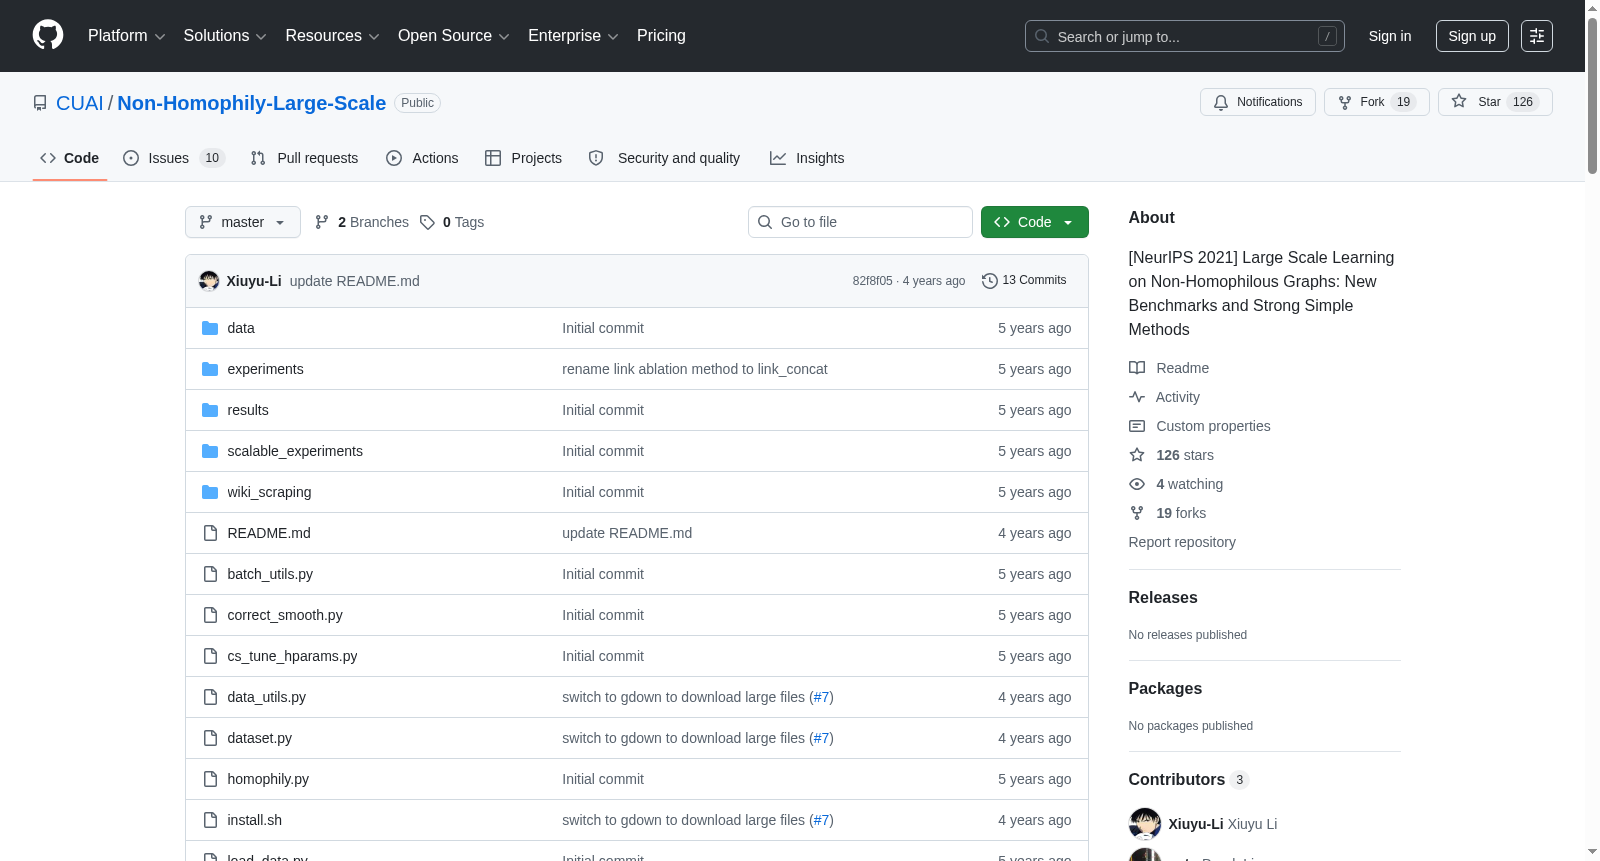The height and width of the screenshot is (861, 1600).
Task: Open the Non-Homophily-Large-Scale repository link
Action: point(252,103)
